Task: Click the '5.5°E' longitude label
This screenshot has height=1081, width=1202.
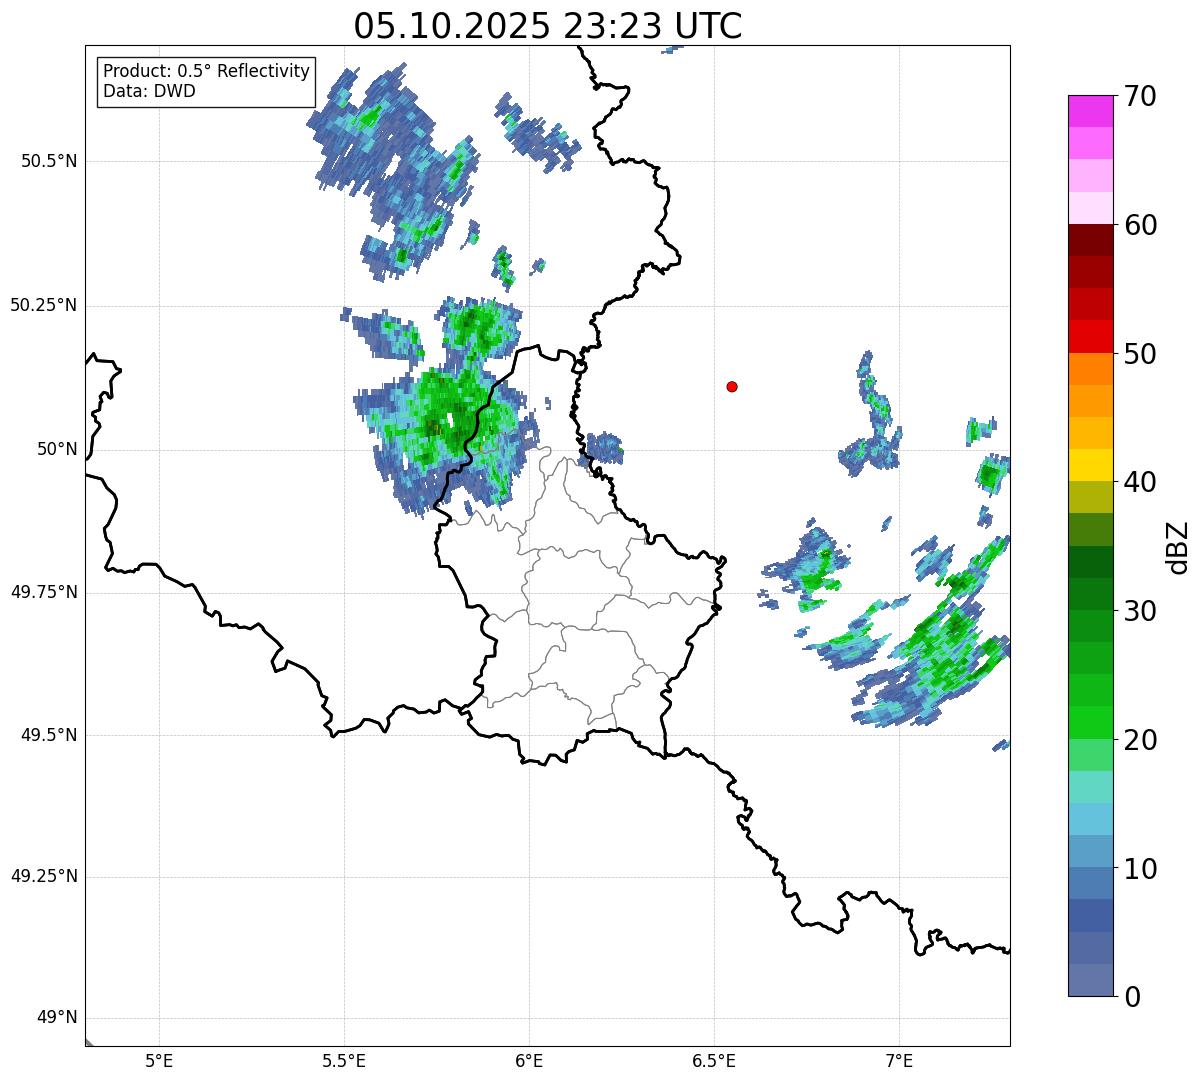Action: pyautogui.click(x=344, y=1060)
